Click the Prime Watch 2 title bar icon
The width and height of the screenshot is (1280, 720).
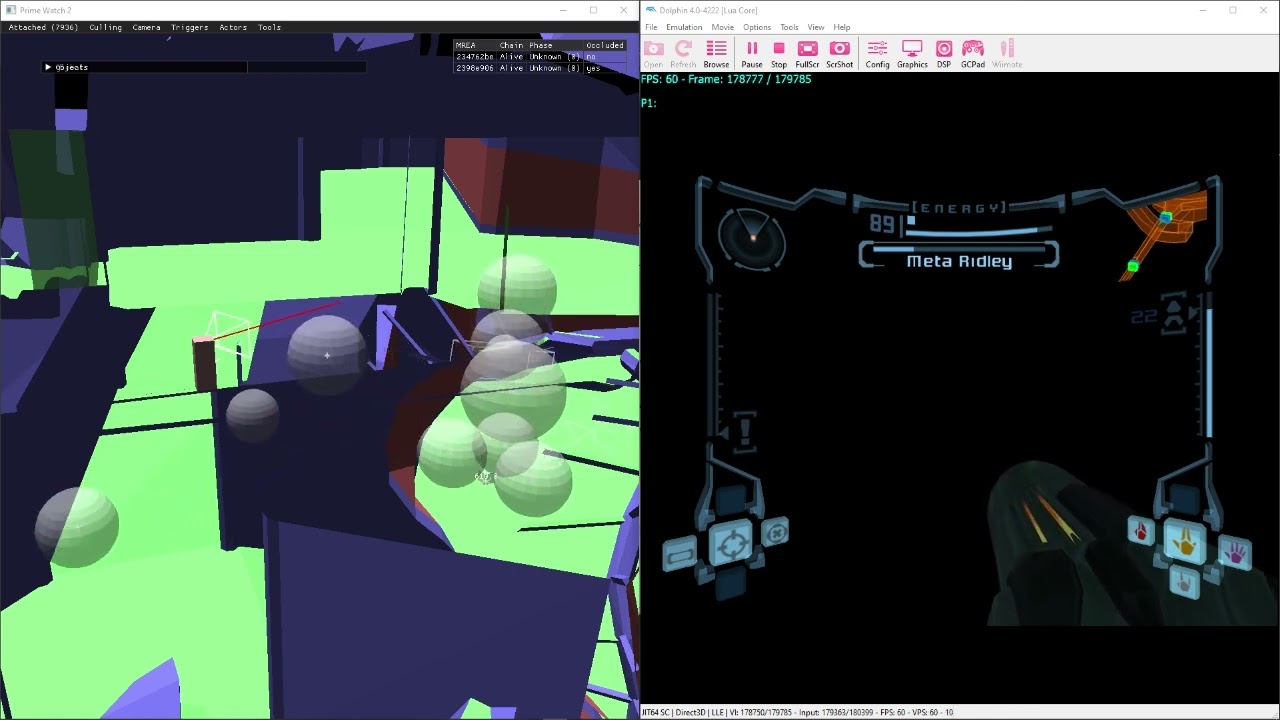(10, 10)
